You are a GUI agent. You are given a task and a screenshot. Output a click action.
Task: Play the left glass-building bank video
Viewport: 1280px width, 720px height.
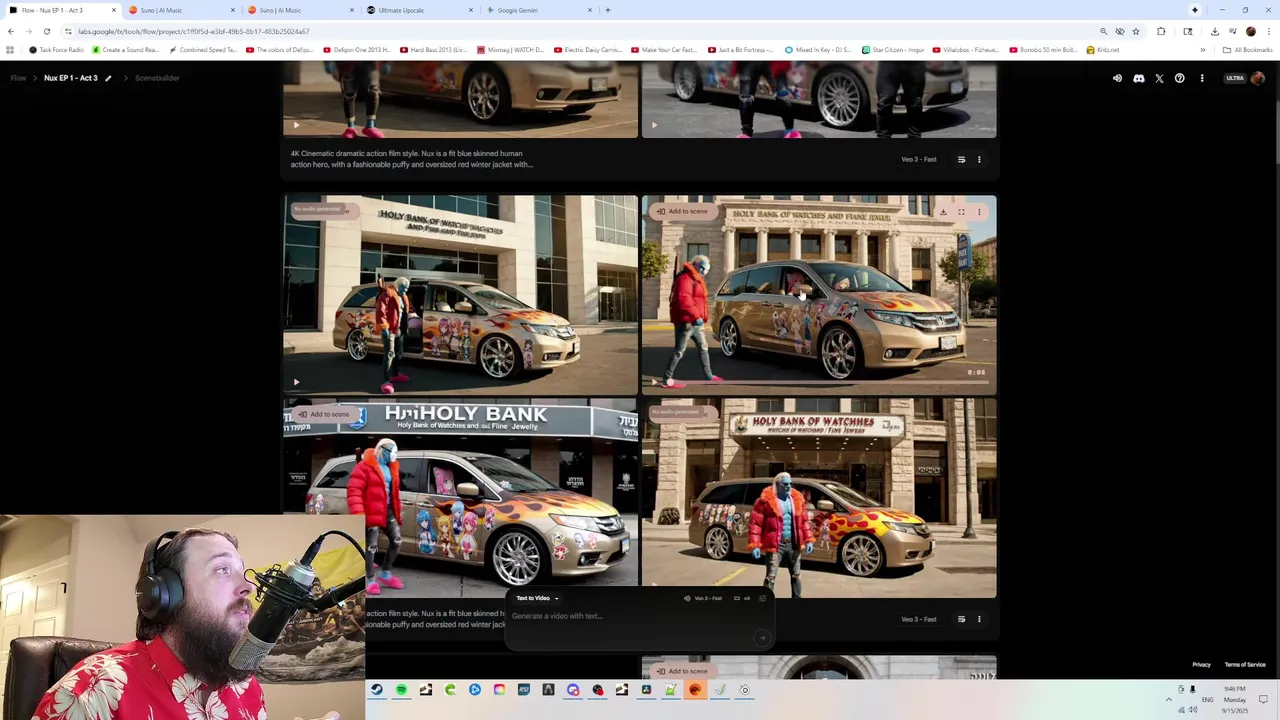pos(296,381)
